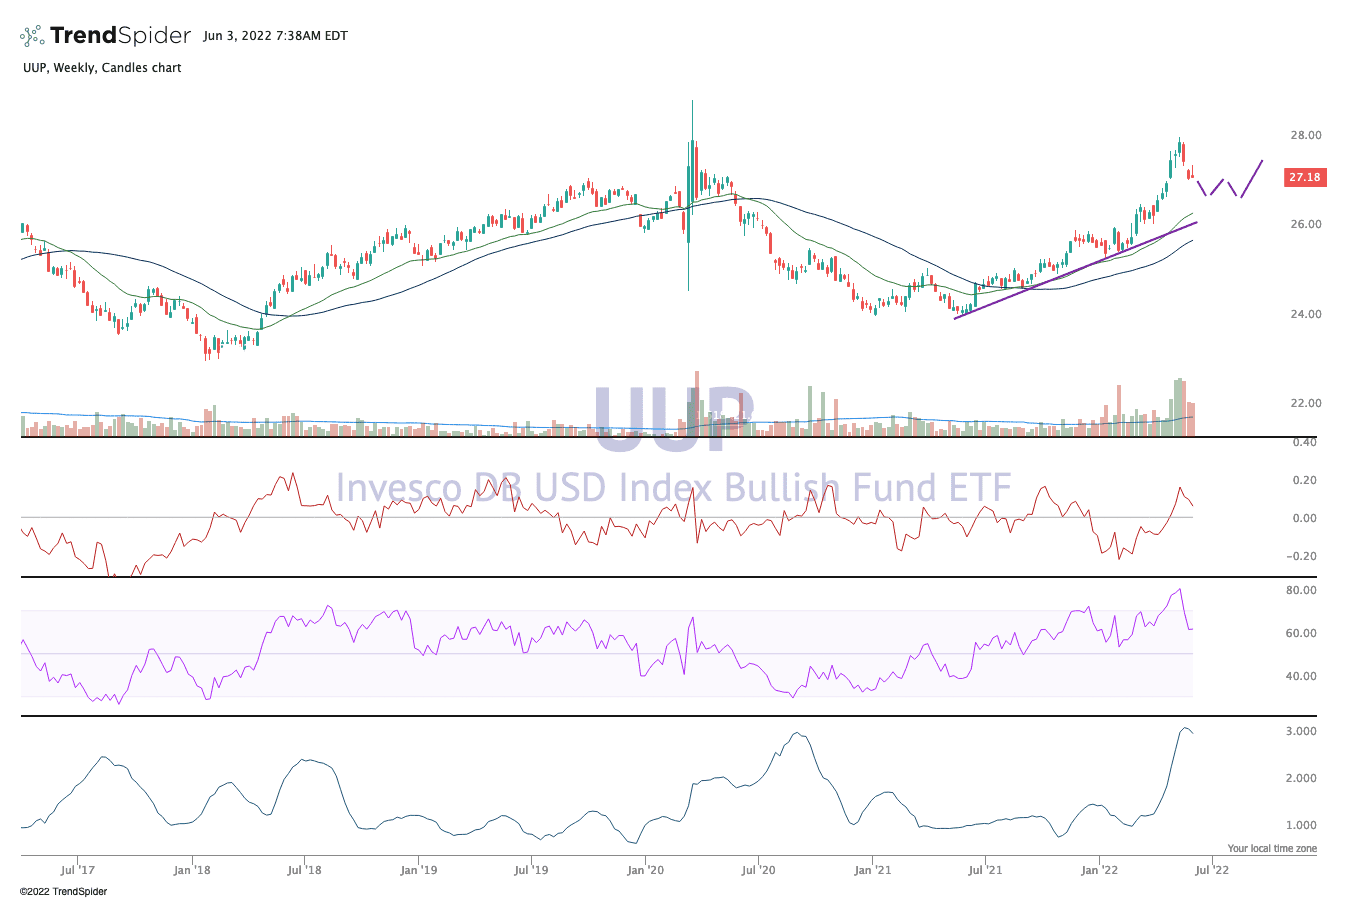
Task: Click the Jan '18 date label
Action: point(191,870)
